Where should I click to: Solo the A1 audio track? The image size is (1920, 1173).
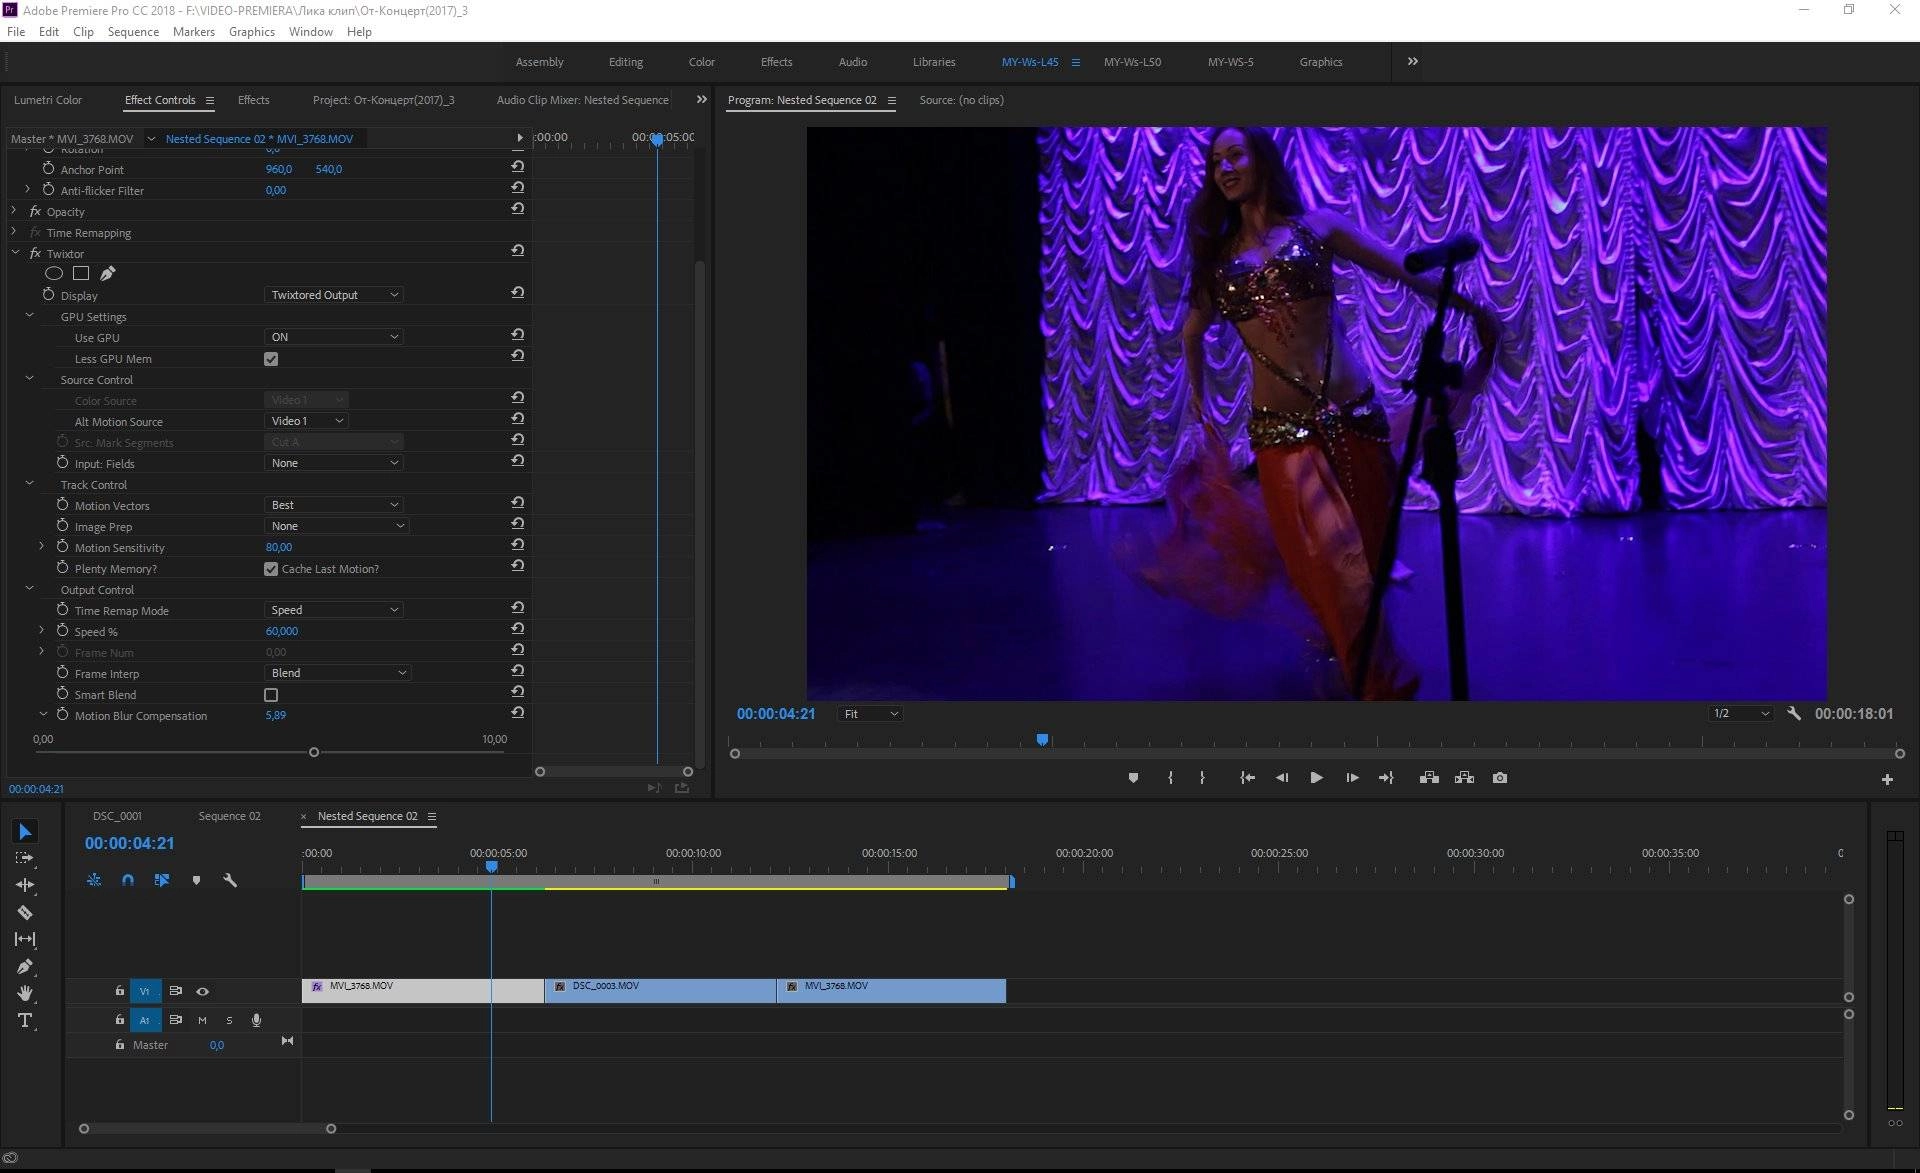coord(229,1020)
